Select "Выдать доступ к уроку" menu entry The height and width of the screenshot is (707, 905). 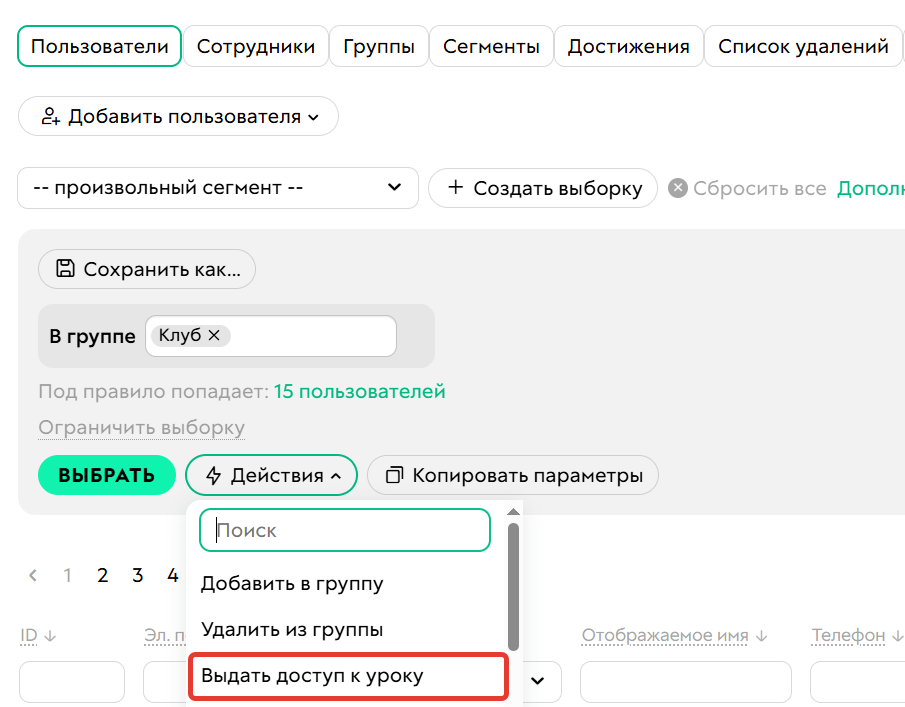[x=310, y=676]
